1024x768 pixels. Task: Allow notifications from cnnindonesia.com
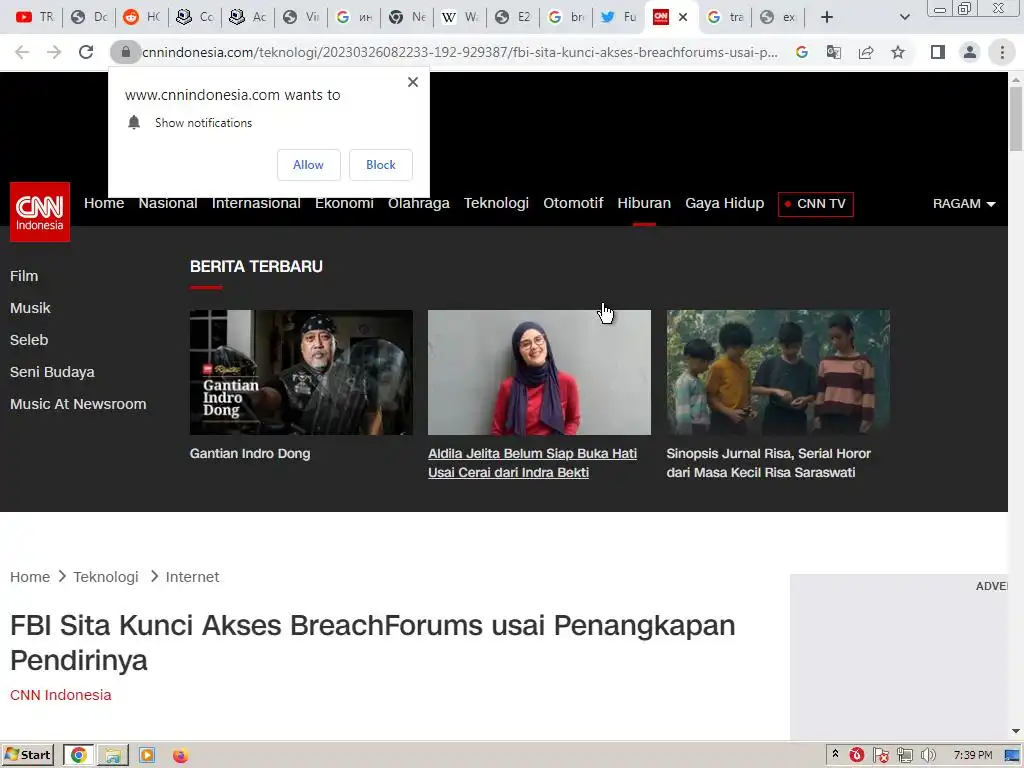point(308,165)
